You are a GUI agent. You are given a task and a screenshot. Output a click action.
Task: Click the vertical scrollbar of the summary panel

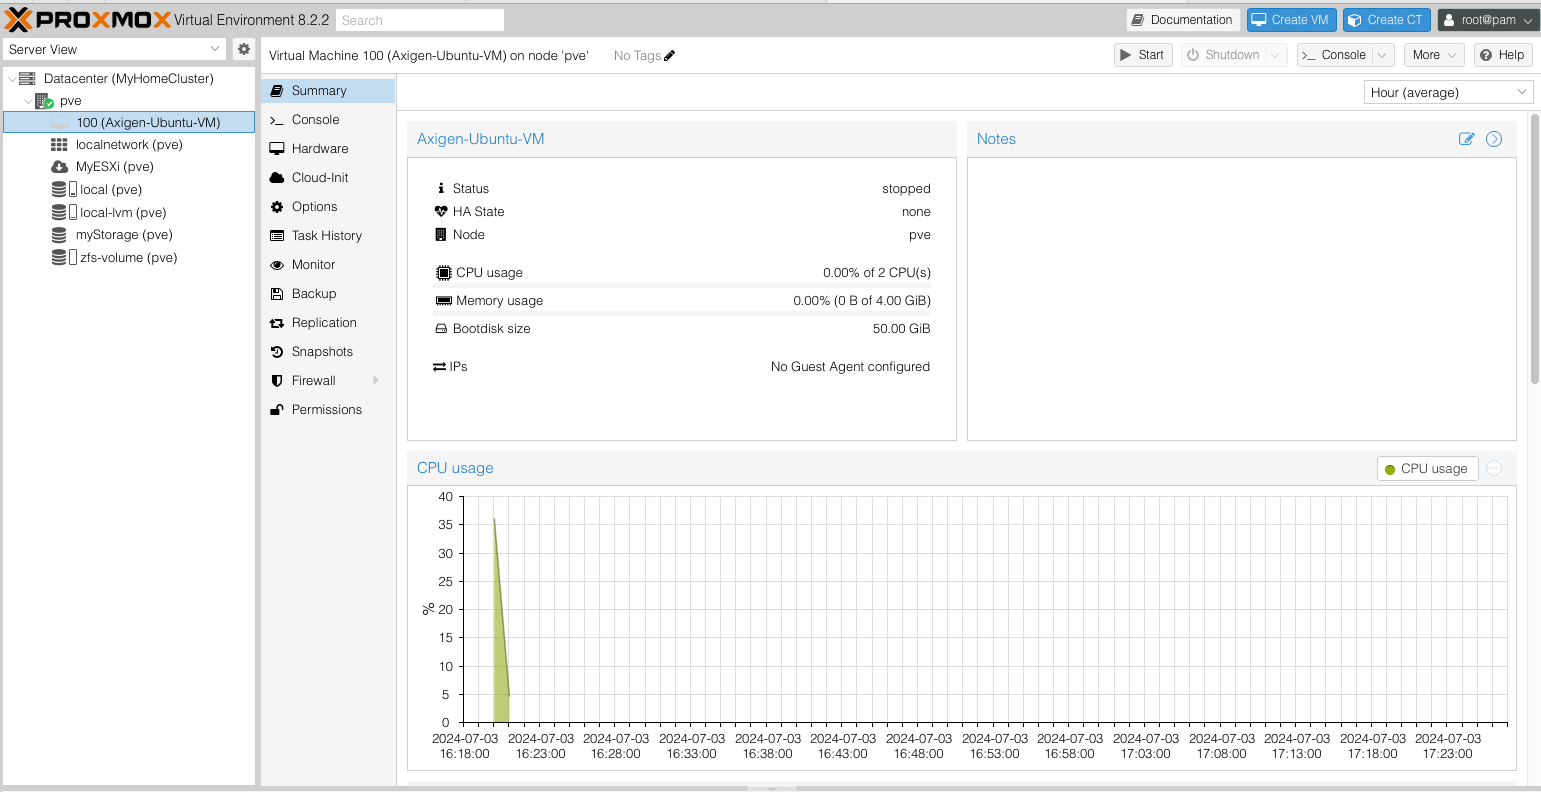click(x=1535, y=250)
